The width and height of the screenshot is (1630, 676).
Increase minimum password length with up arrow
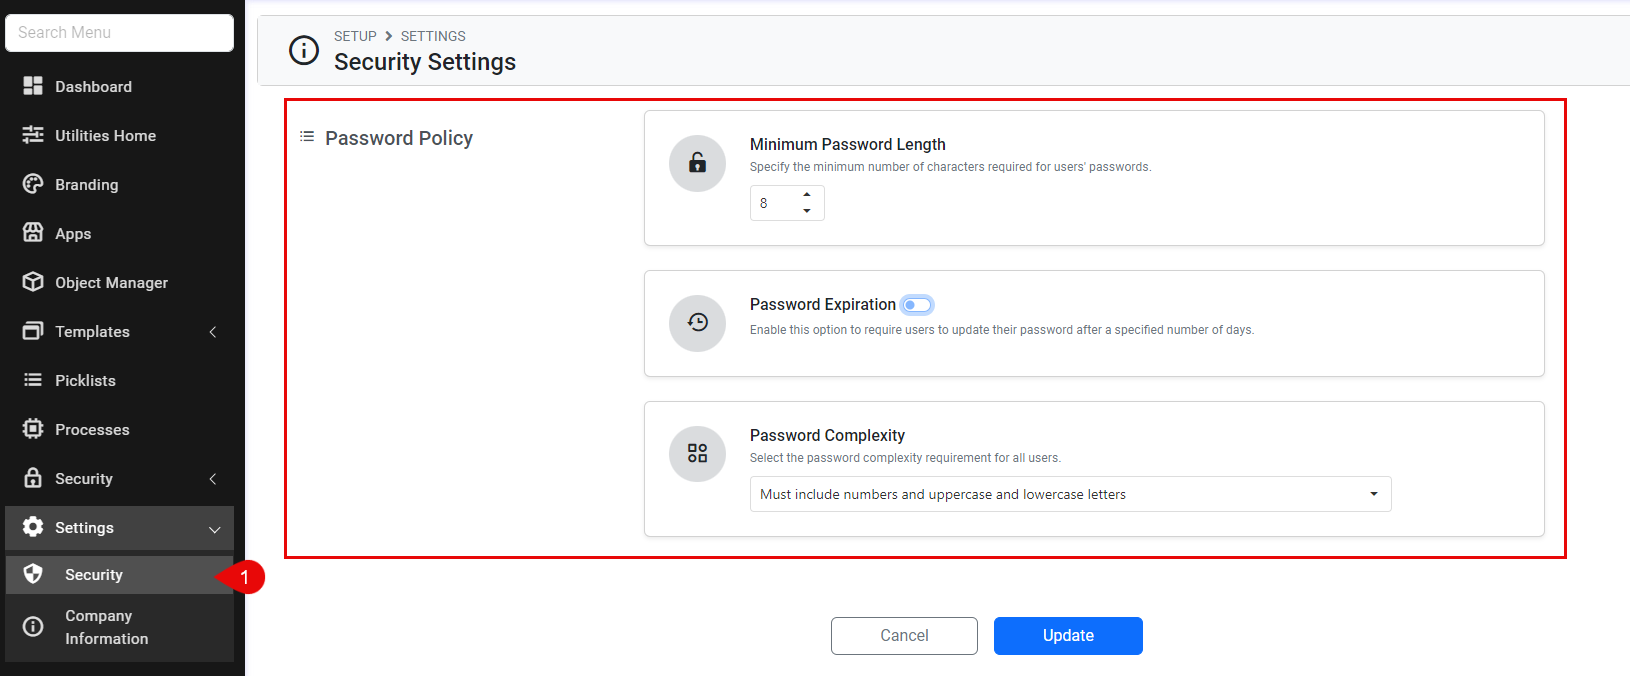(807, 195)
